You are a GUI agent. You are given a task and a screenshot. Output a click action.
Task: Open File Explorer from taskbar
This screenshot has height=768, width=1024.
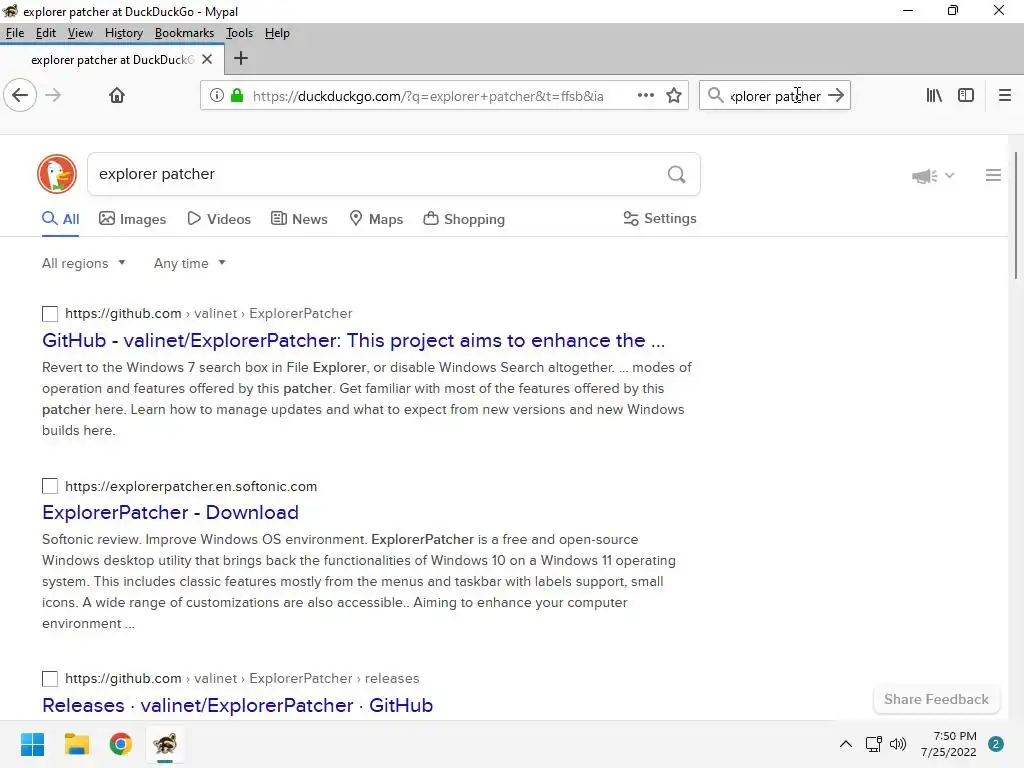(76, 744)
